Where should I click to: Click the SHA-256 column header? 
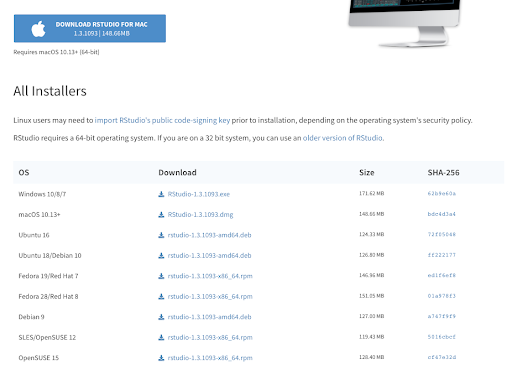(x=443, y=173)
